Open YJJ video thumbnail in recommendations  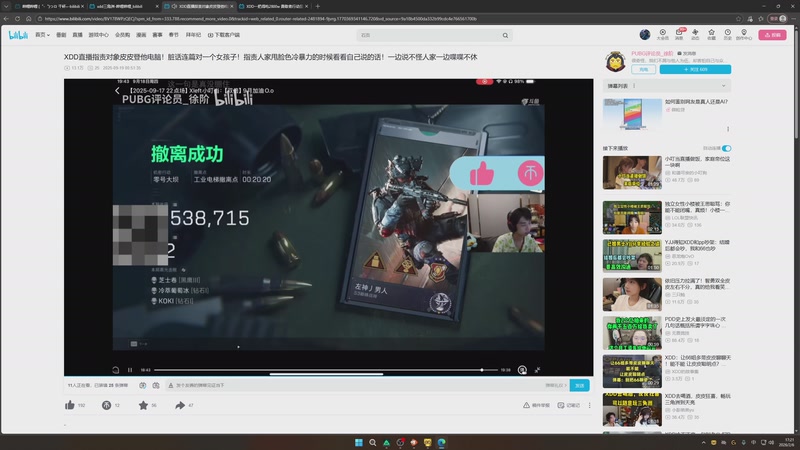click(x=632, y=256)
